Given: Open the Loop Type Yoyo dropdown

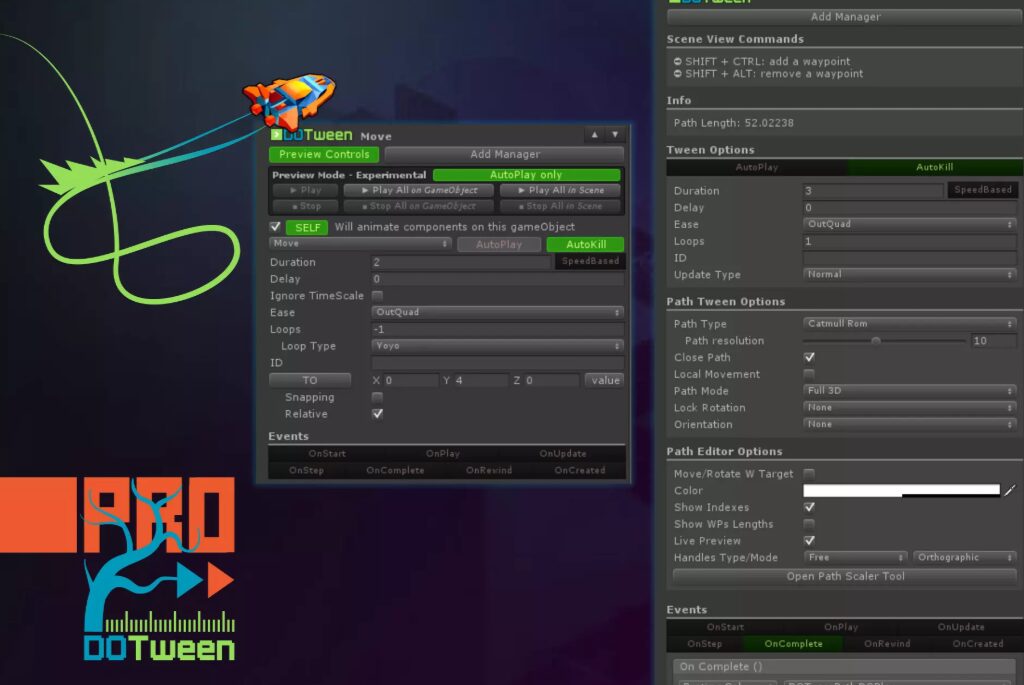Looking at the screenshot, I should click(497, 346).
